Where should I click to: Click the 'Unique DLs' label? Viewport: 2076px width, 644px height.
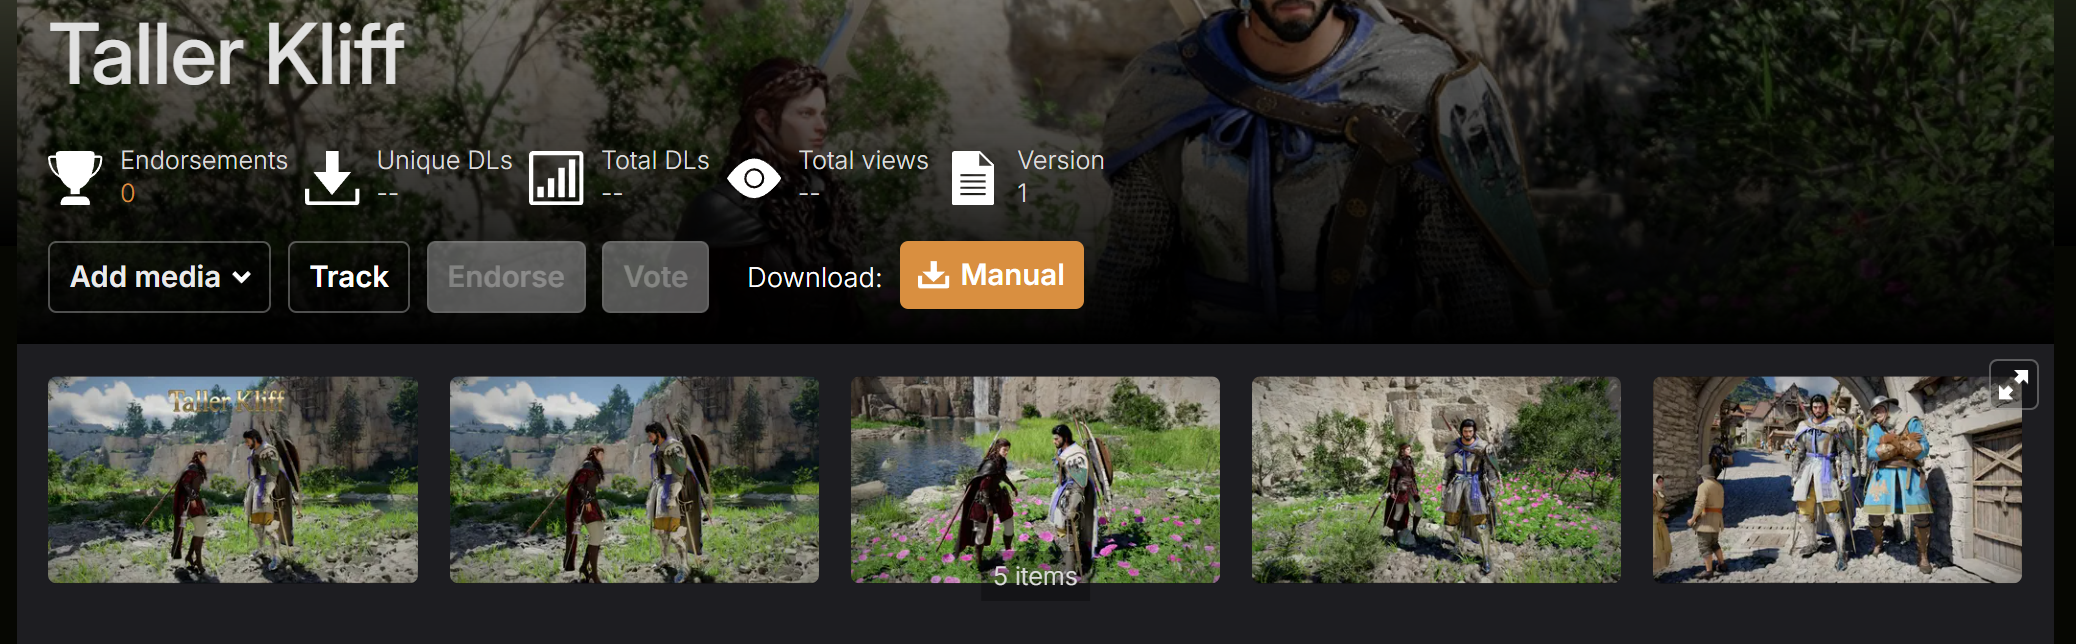click(x=445, y=160)
